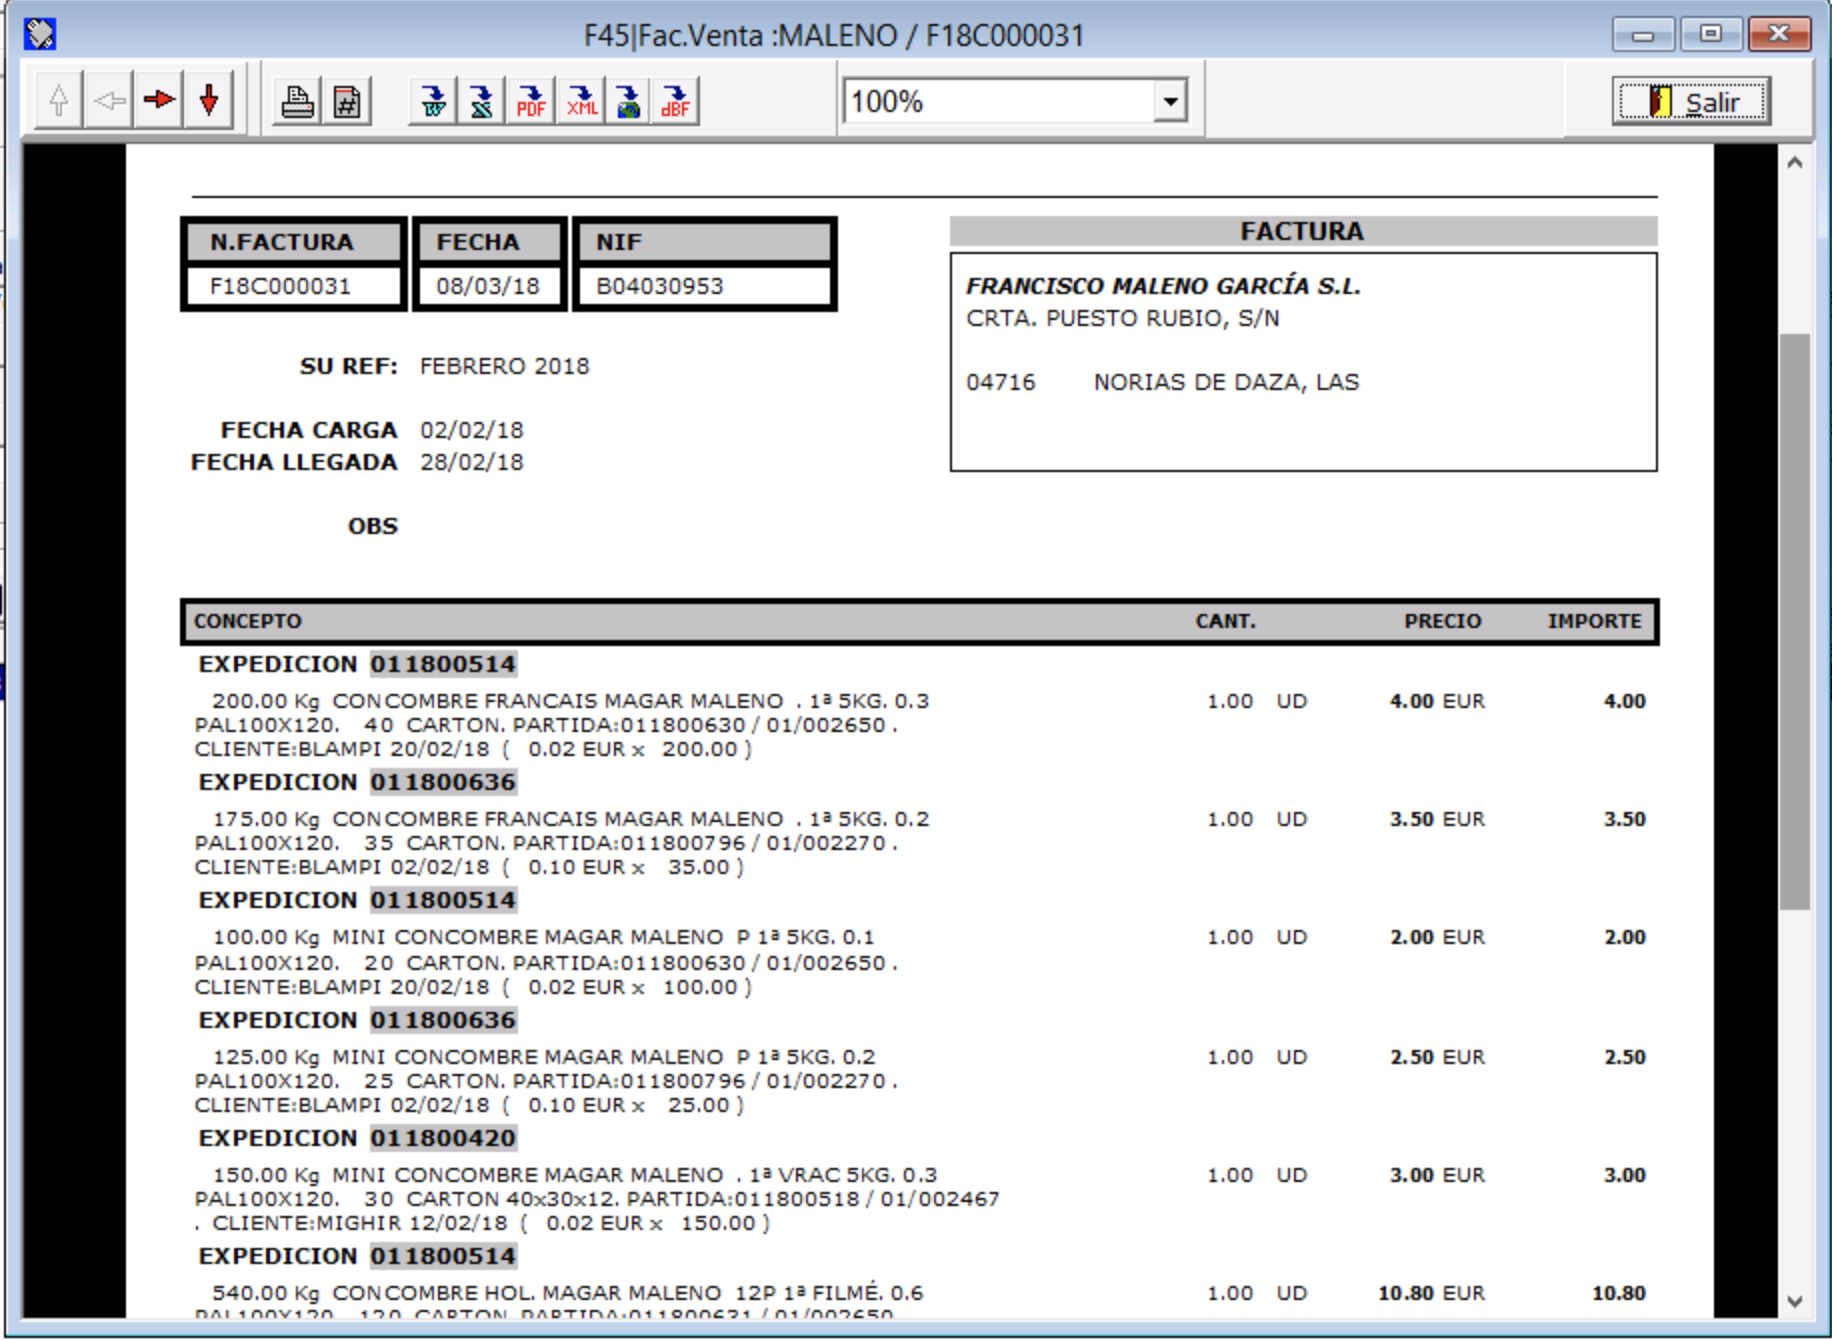
Task: Click the red right arrow next page button
Action: pyautogui.click(x=159, y=100)
